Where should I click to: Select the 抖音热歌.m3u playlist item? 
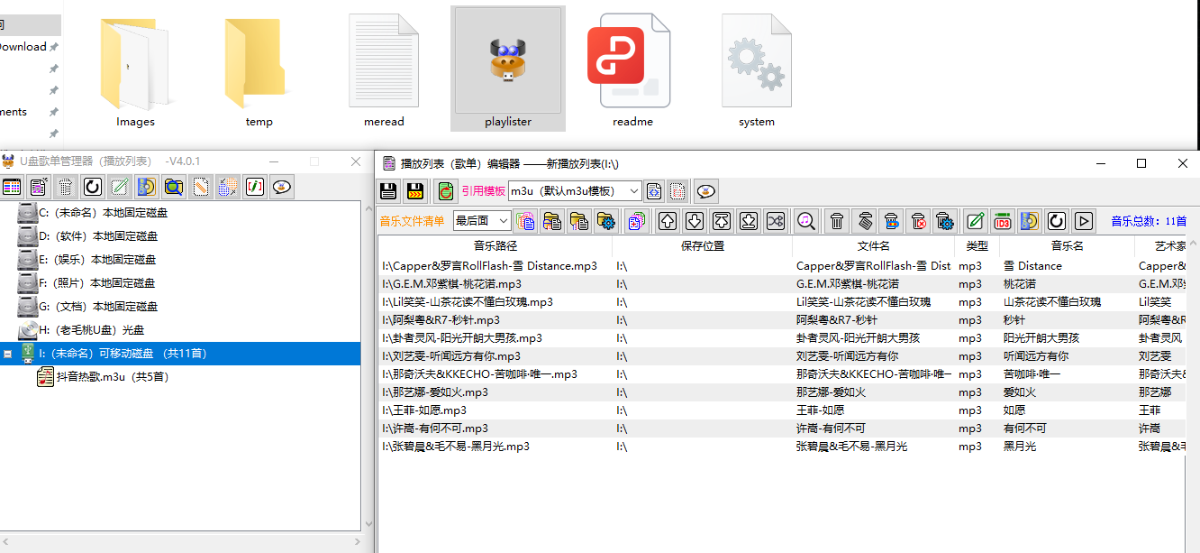click(112, 377)
